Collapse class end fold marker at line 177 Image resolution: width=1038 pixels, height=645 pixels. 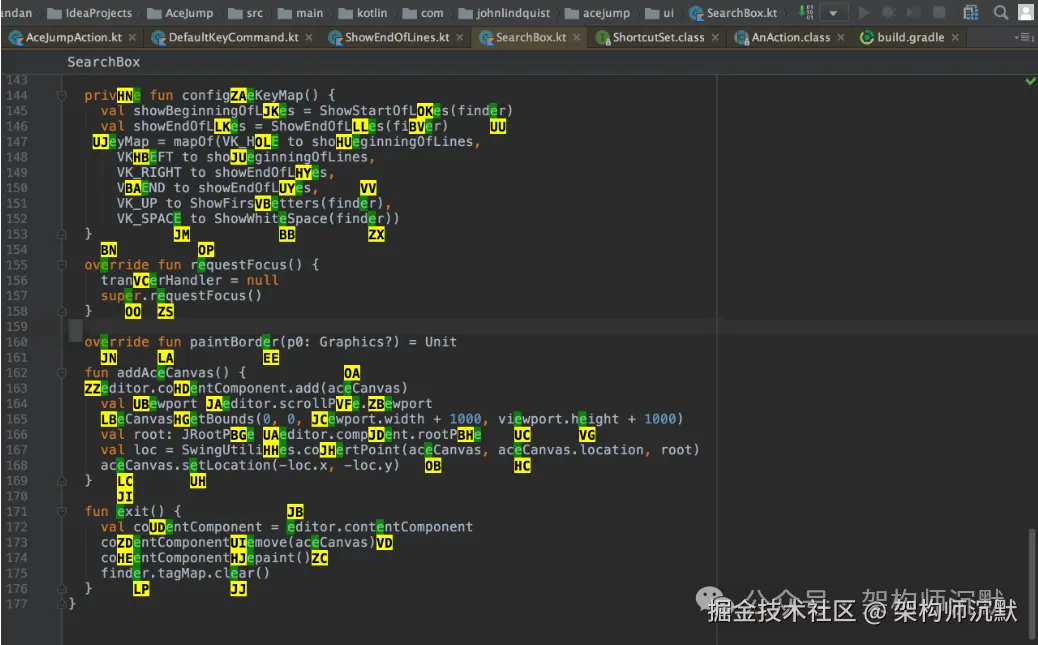point(62,604)
